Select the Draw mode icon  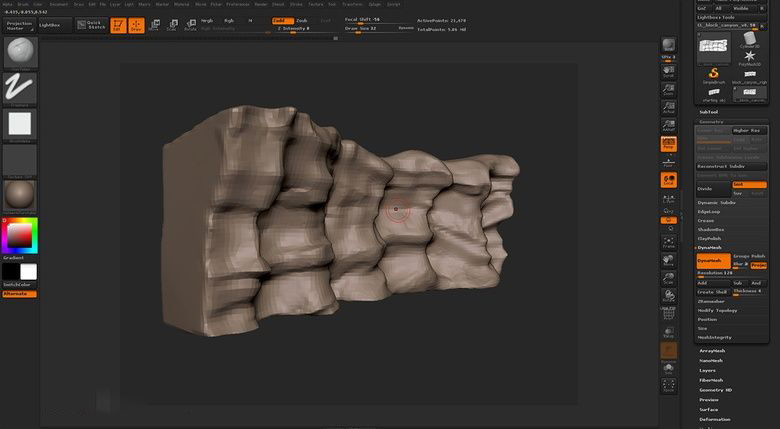[136, 24]
